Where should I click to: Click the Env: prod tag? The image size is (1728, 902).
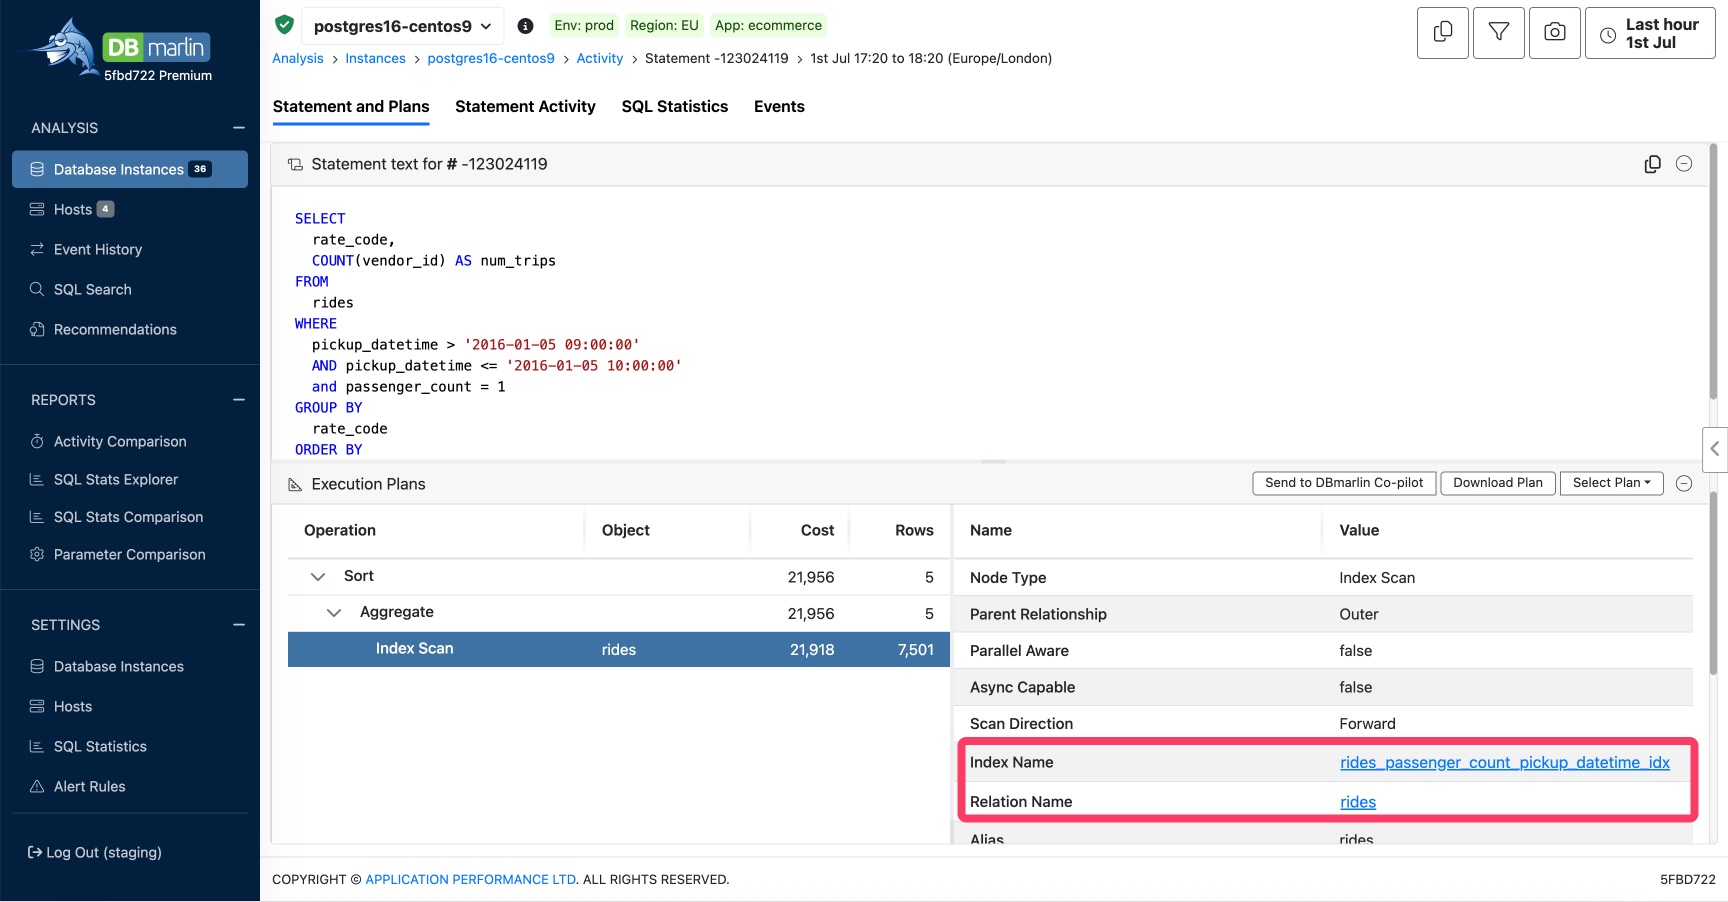point(584,26)
